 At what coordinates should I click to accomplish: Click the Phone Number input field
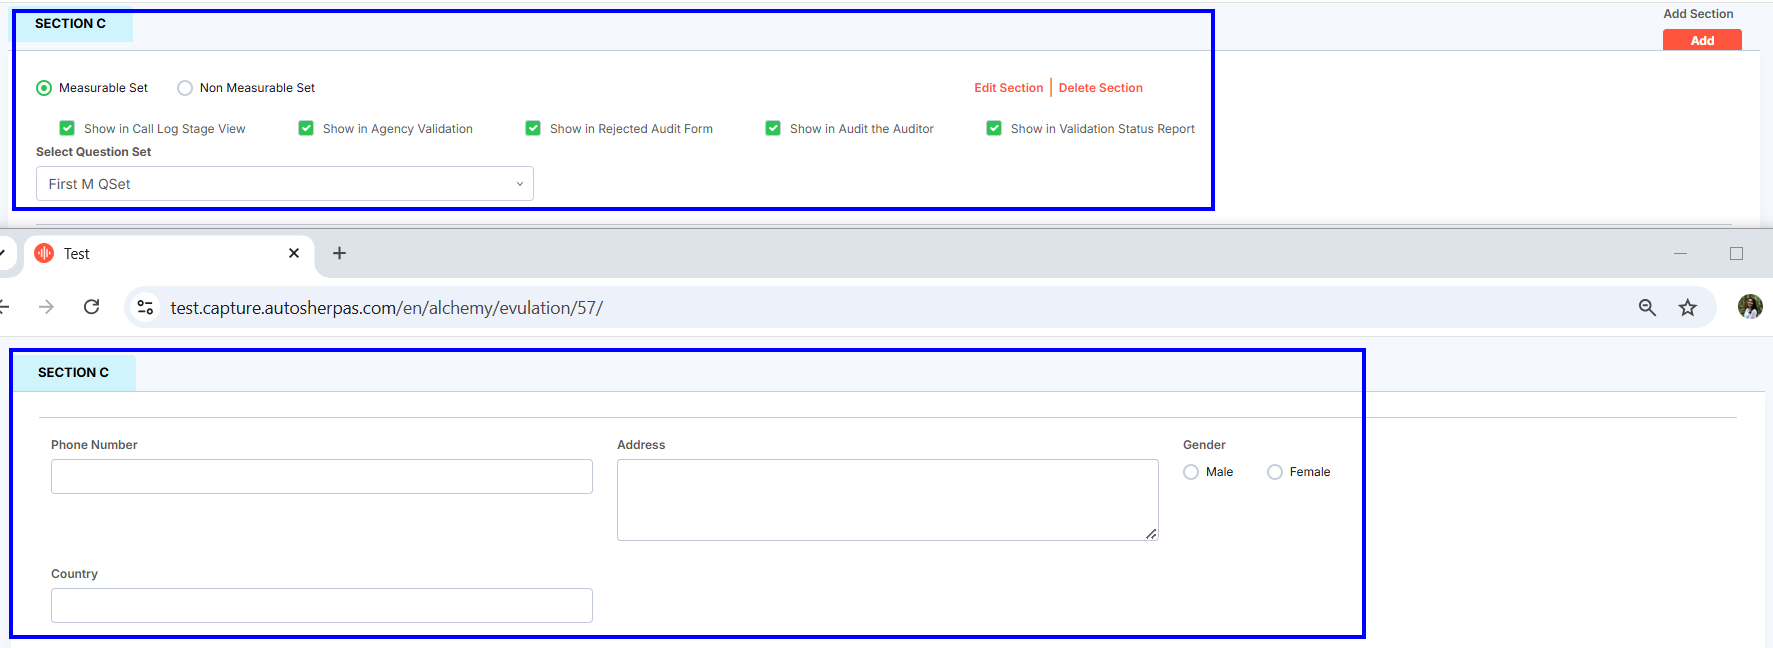point(322,477)
